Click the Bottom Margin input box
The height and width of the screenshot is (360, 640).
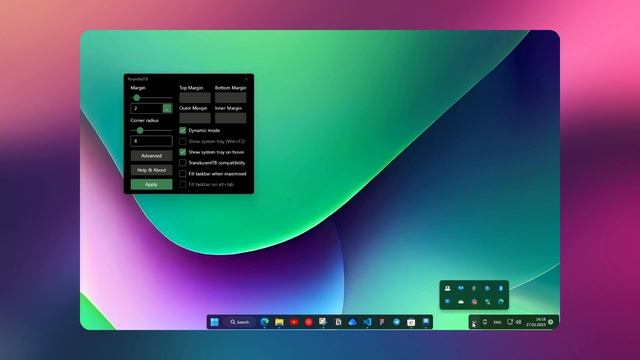pos(231,98)
